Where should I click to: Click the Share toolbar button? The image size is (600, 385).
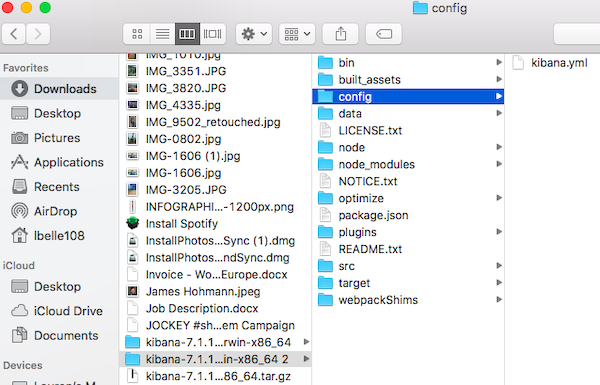(x=341, y=34)
